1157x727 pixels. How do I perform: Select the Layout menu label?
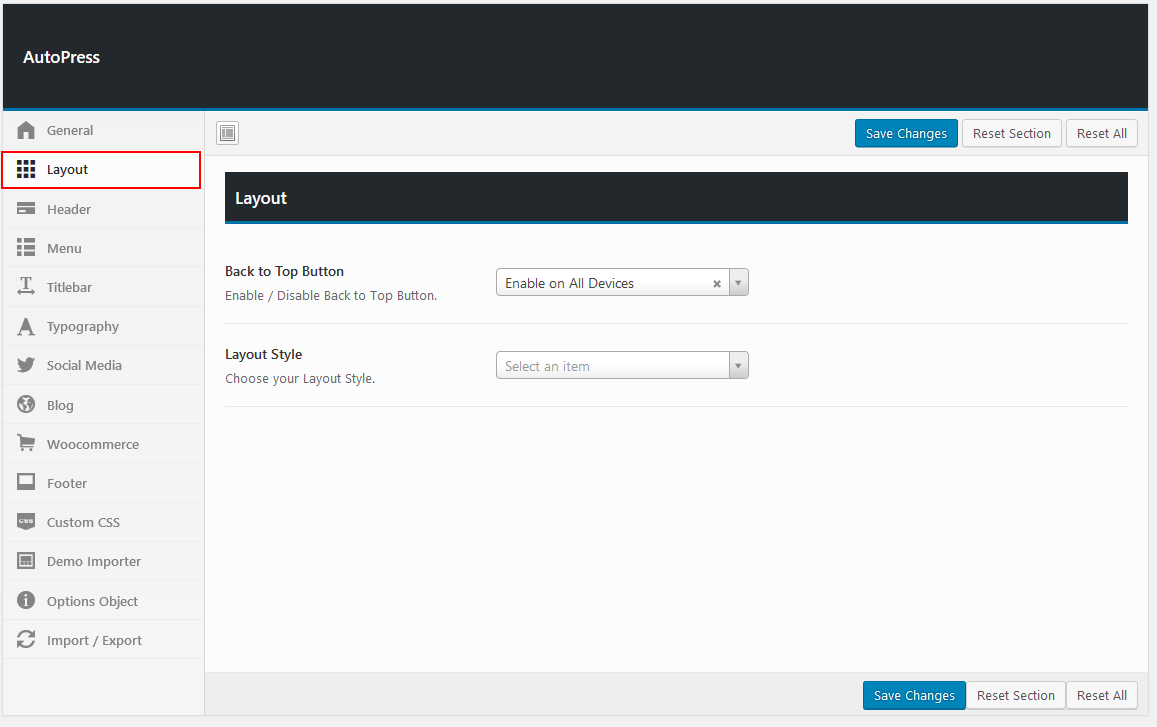tap(67, 170)
